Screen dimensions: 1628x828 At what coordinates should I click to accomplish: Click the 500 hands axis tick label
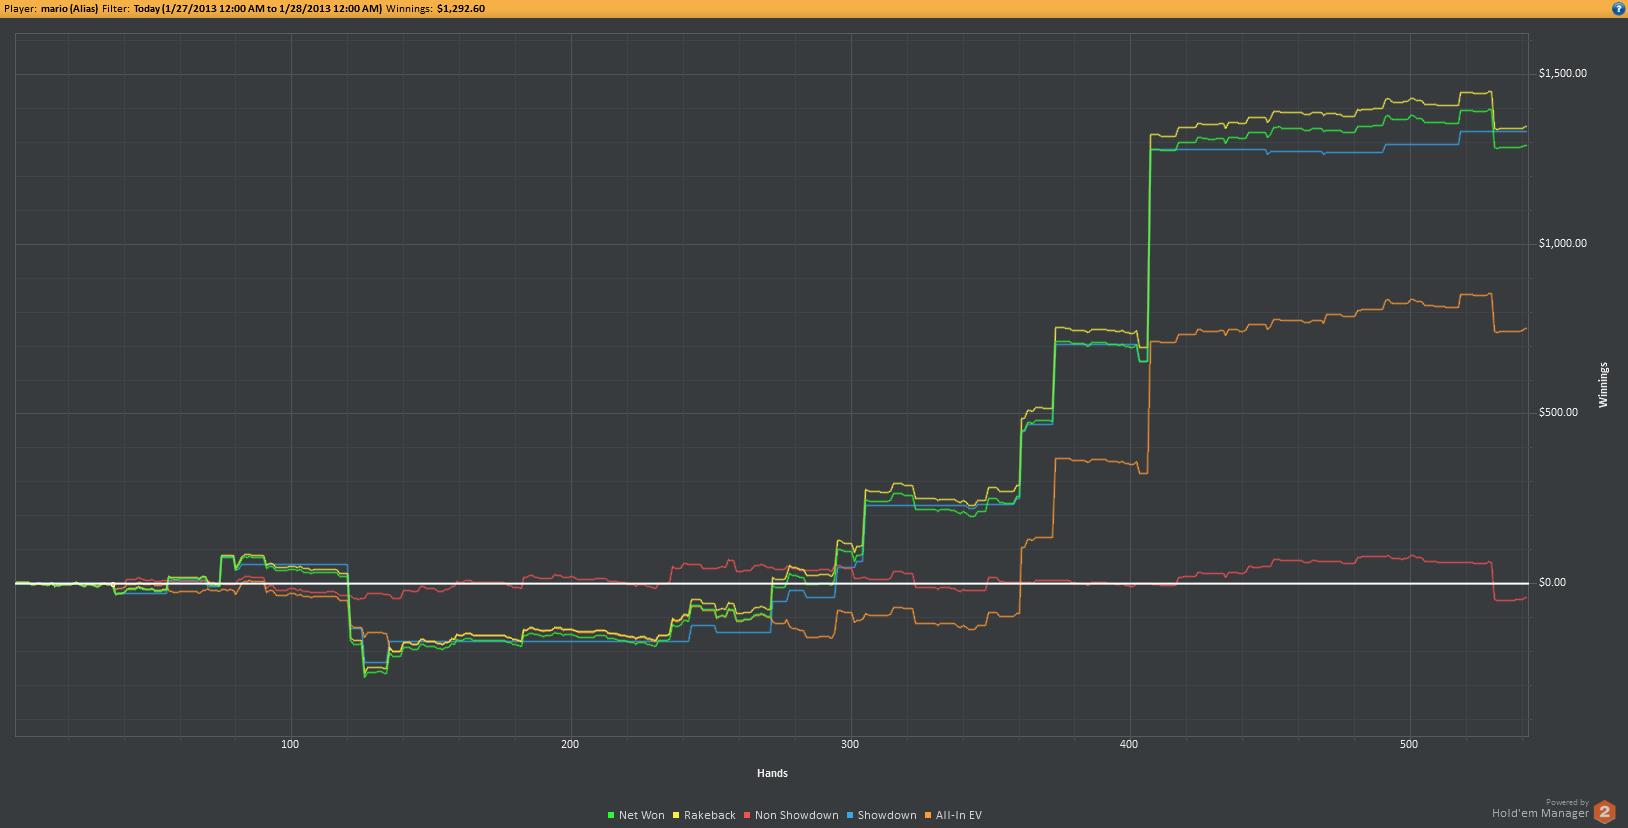tap(1409, 745)
